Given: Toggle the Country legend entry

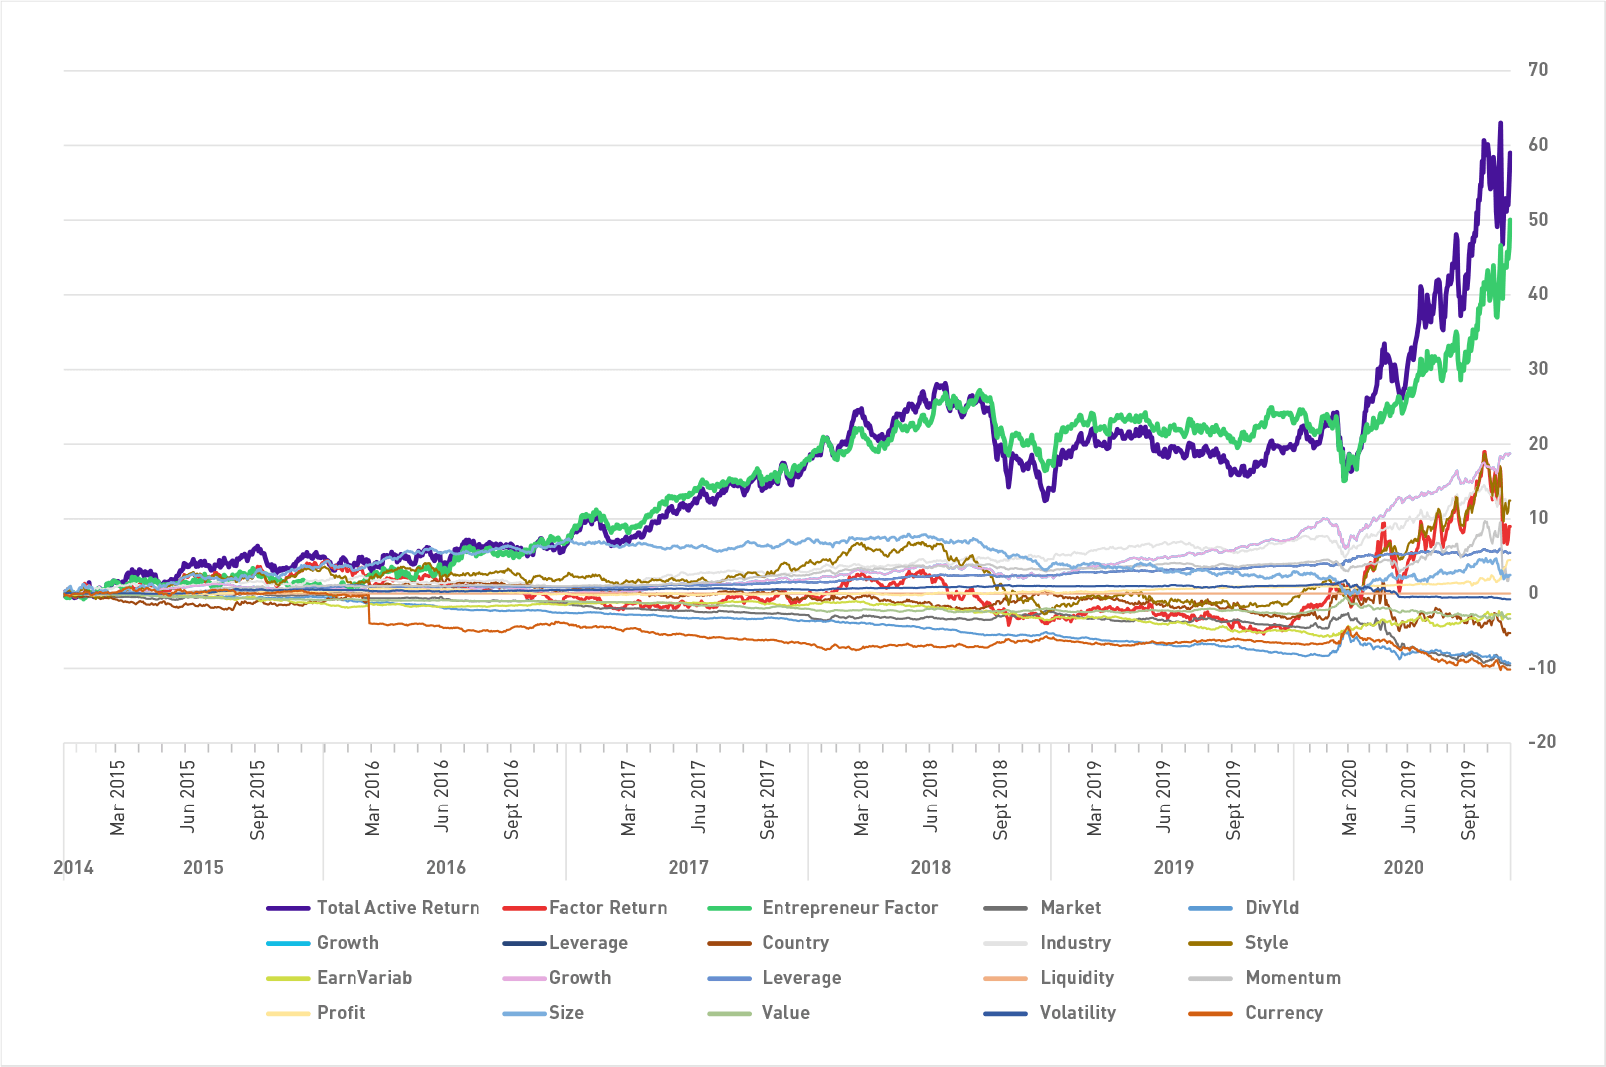Looking at the screenshot, I should click(795, 943).
